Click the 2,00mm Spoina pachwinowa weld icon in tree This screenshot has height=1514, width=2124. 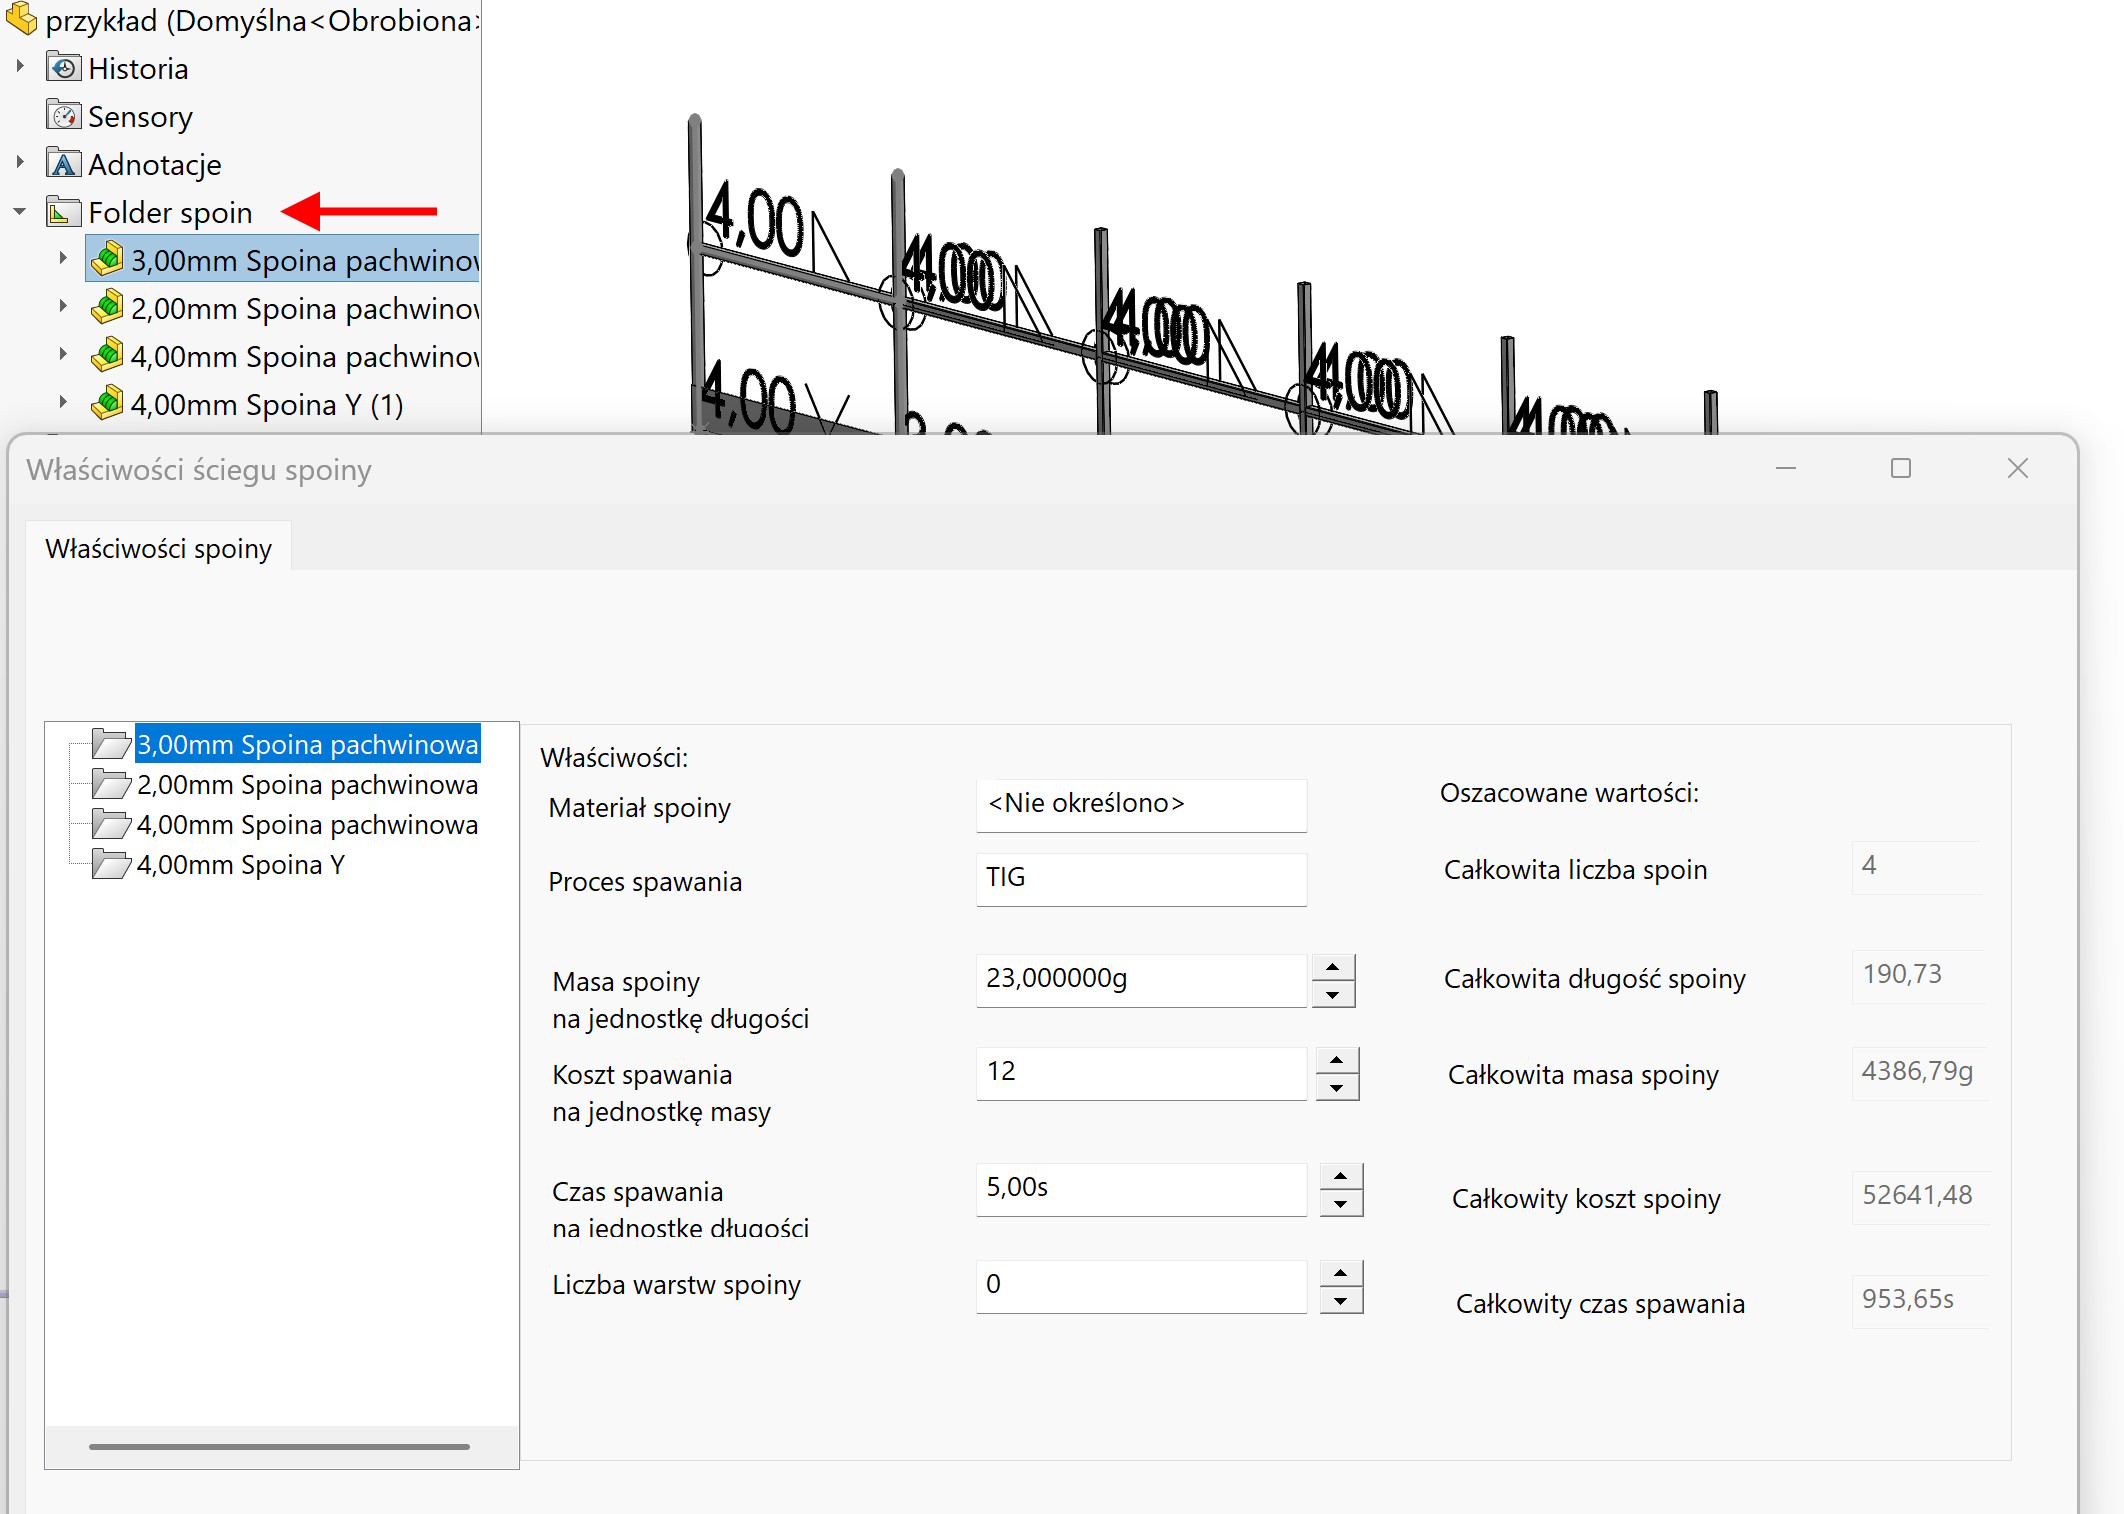(107, 308)
